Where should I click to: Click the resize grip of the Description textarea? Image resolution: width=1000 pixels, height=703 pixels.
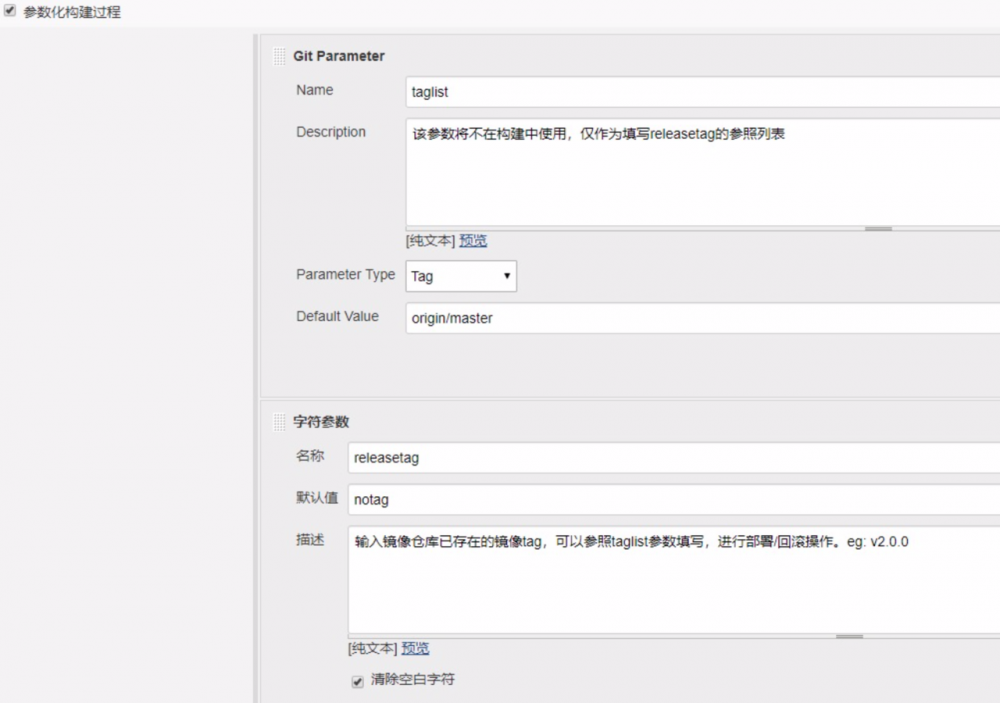tap(879, 227)
